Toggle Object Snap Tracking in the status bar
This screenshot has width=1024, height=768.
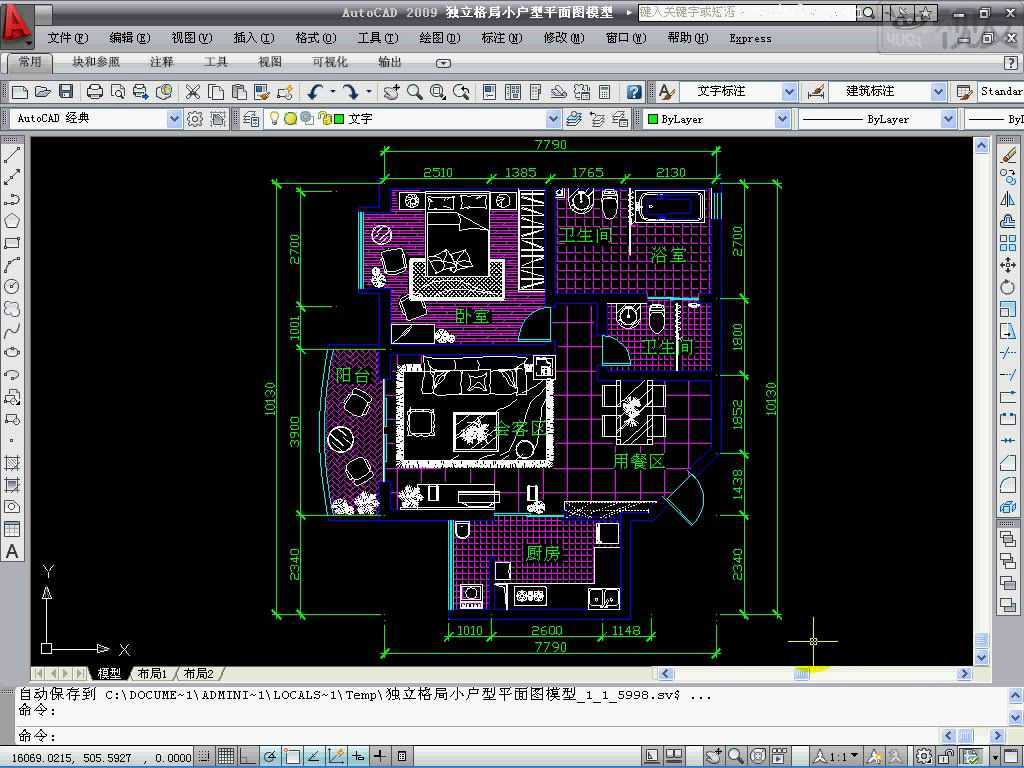313,756
